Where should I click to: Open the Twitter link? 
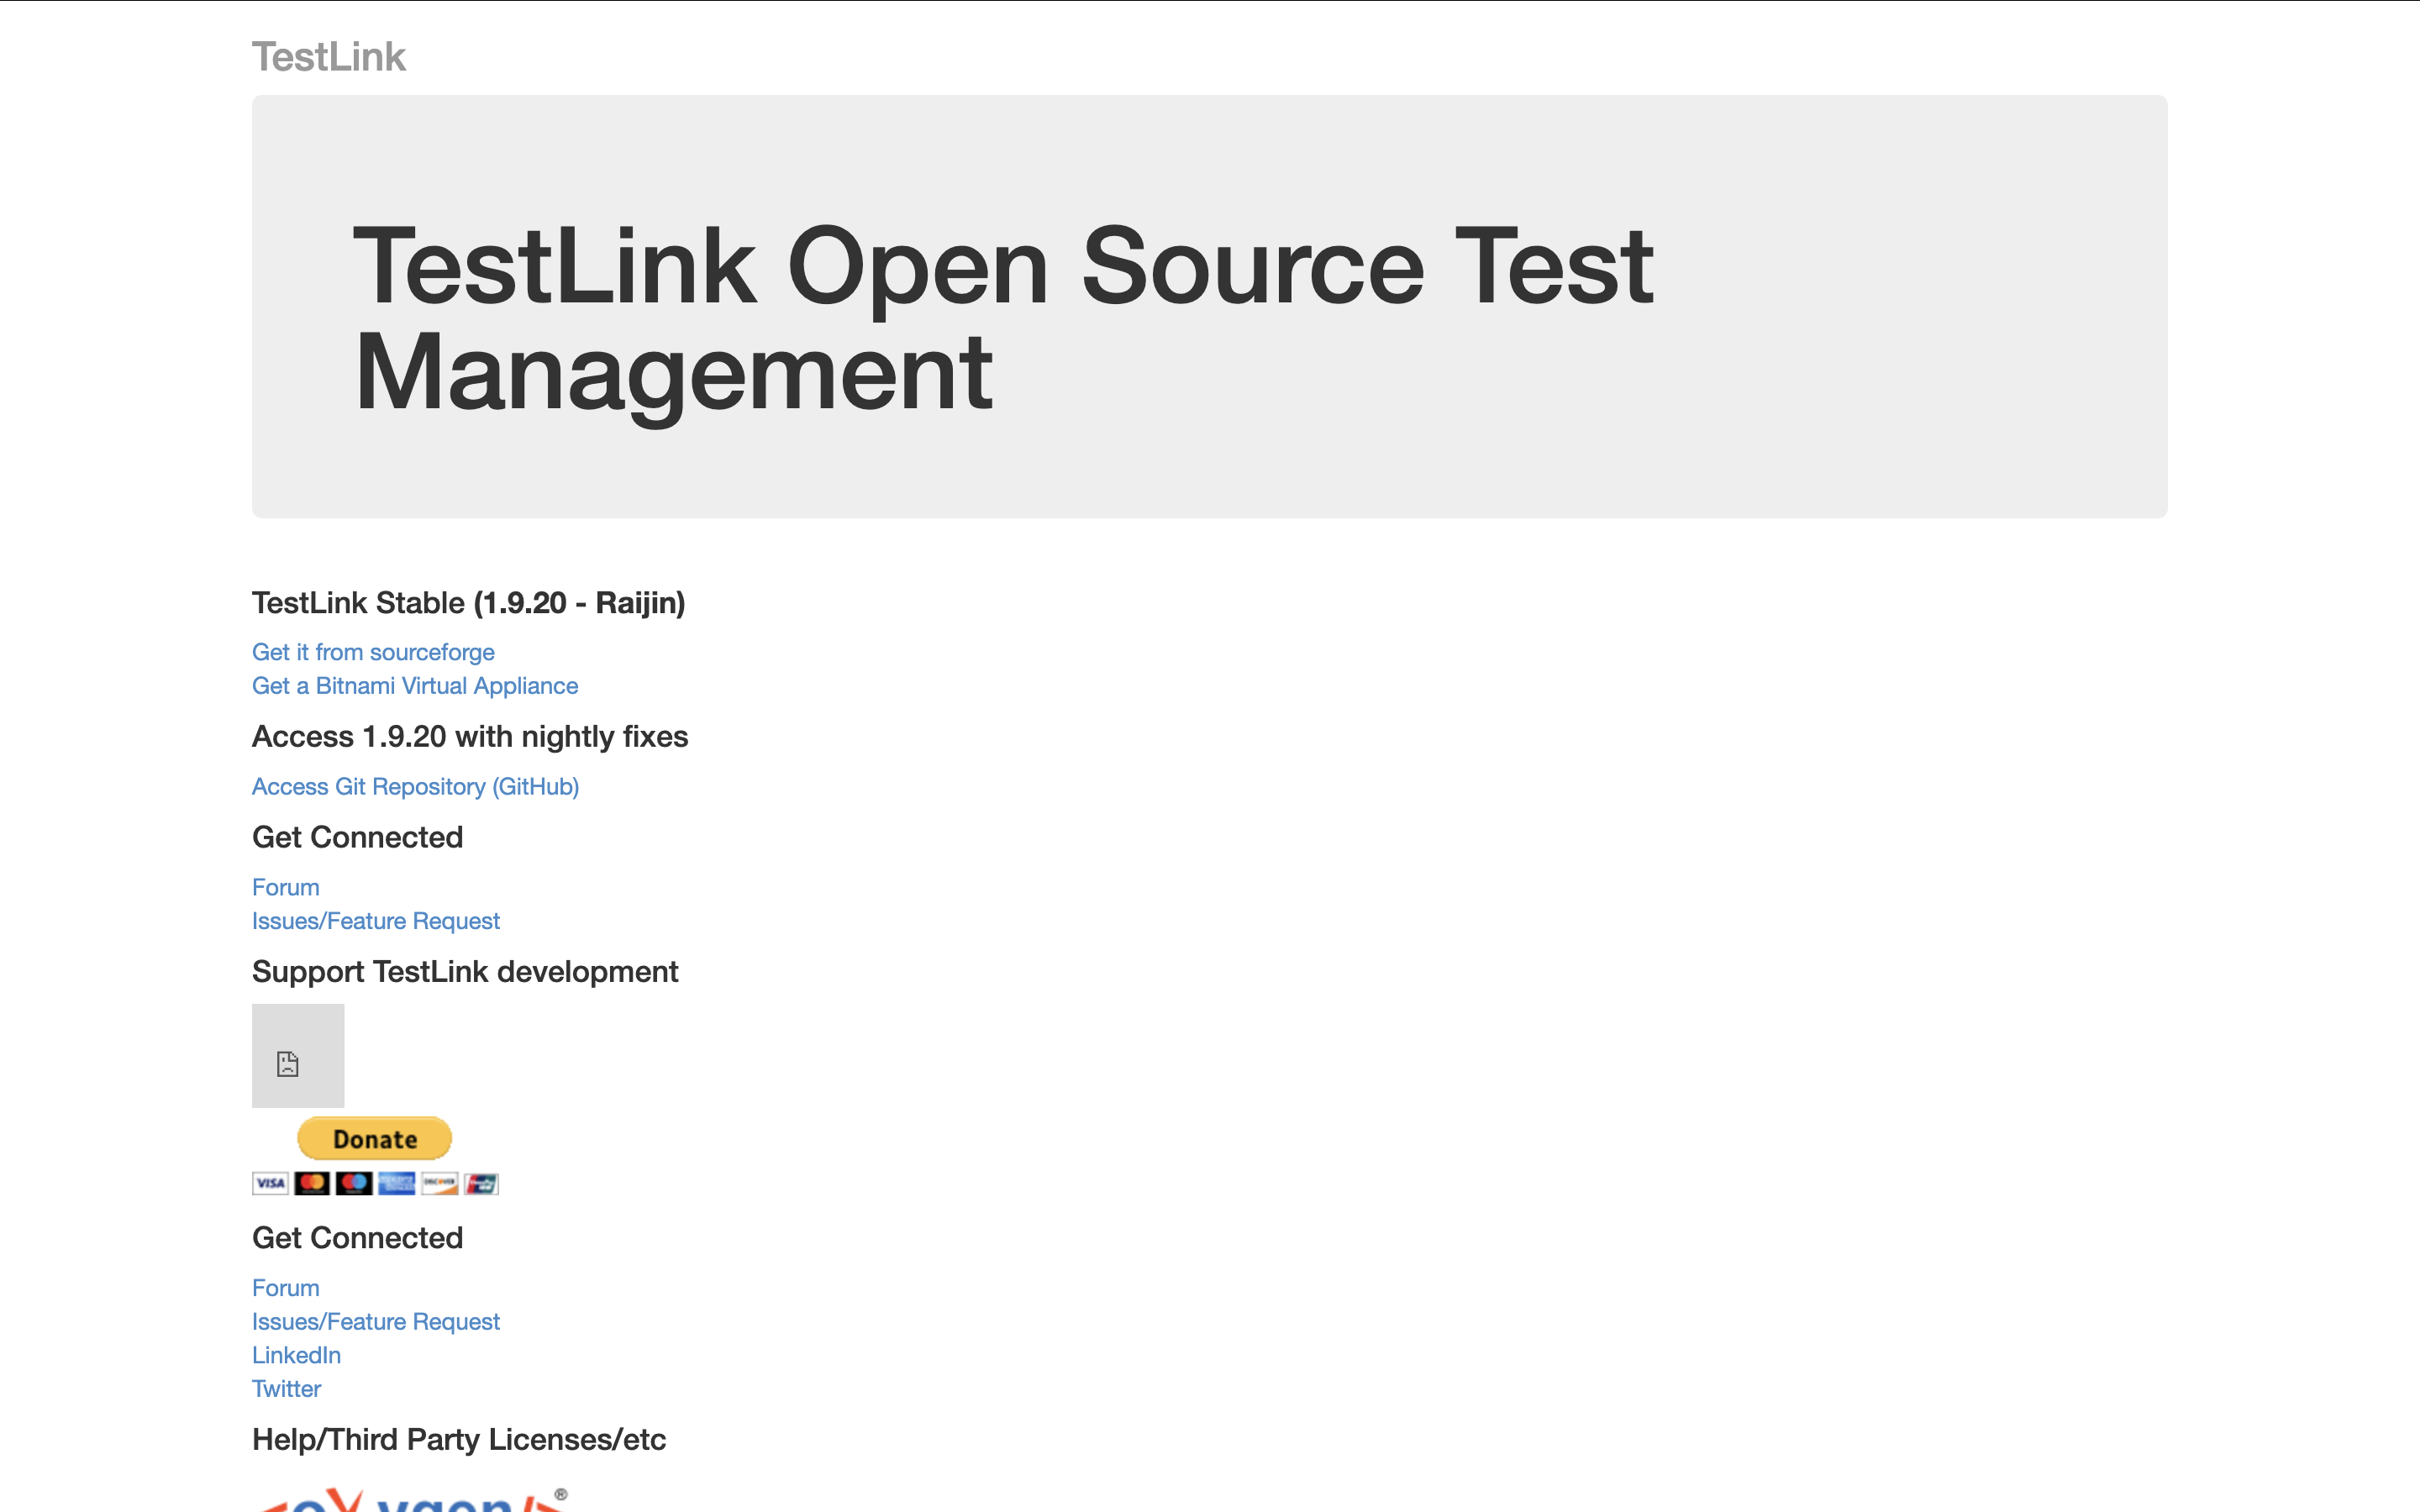point(286,1389)
